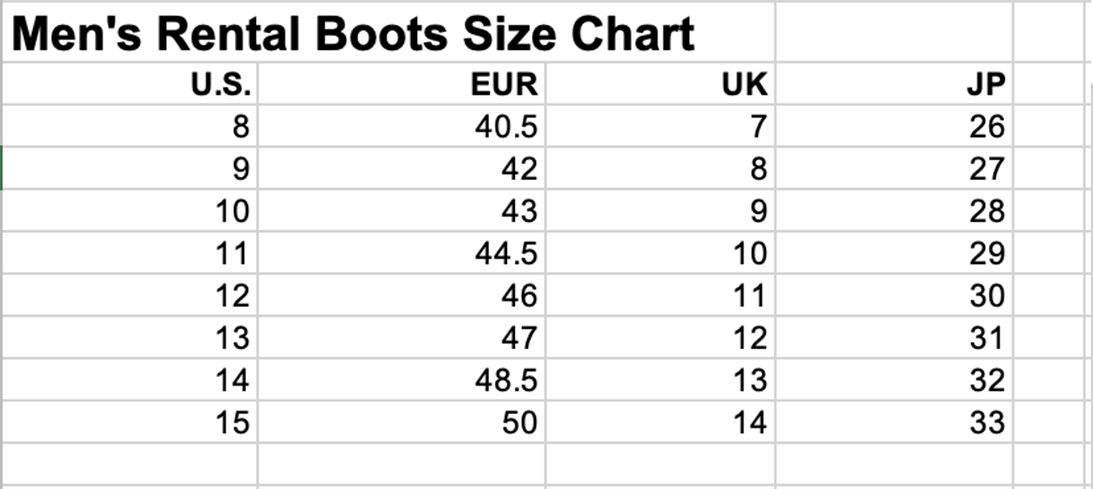Select the JP size 31 cell
The height and width of the screenshot is (489, 1093).
[x=894, y=338]
